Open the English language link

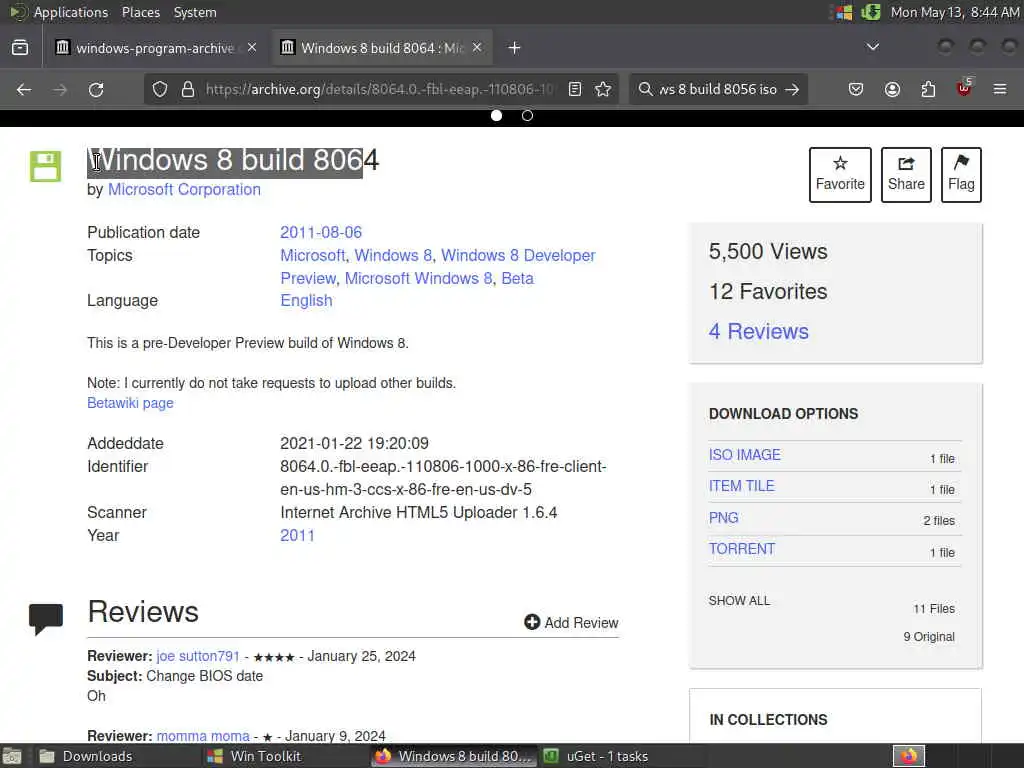pos(306,300)
